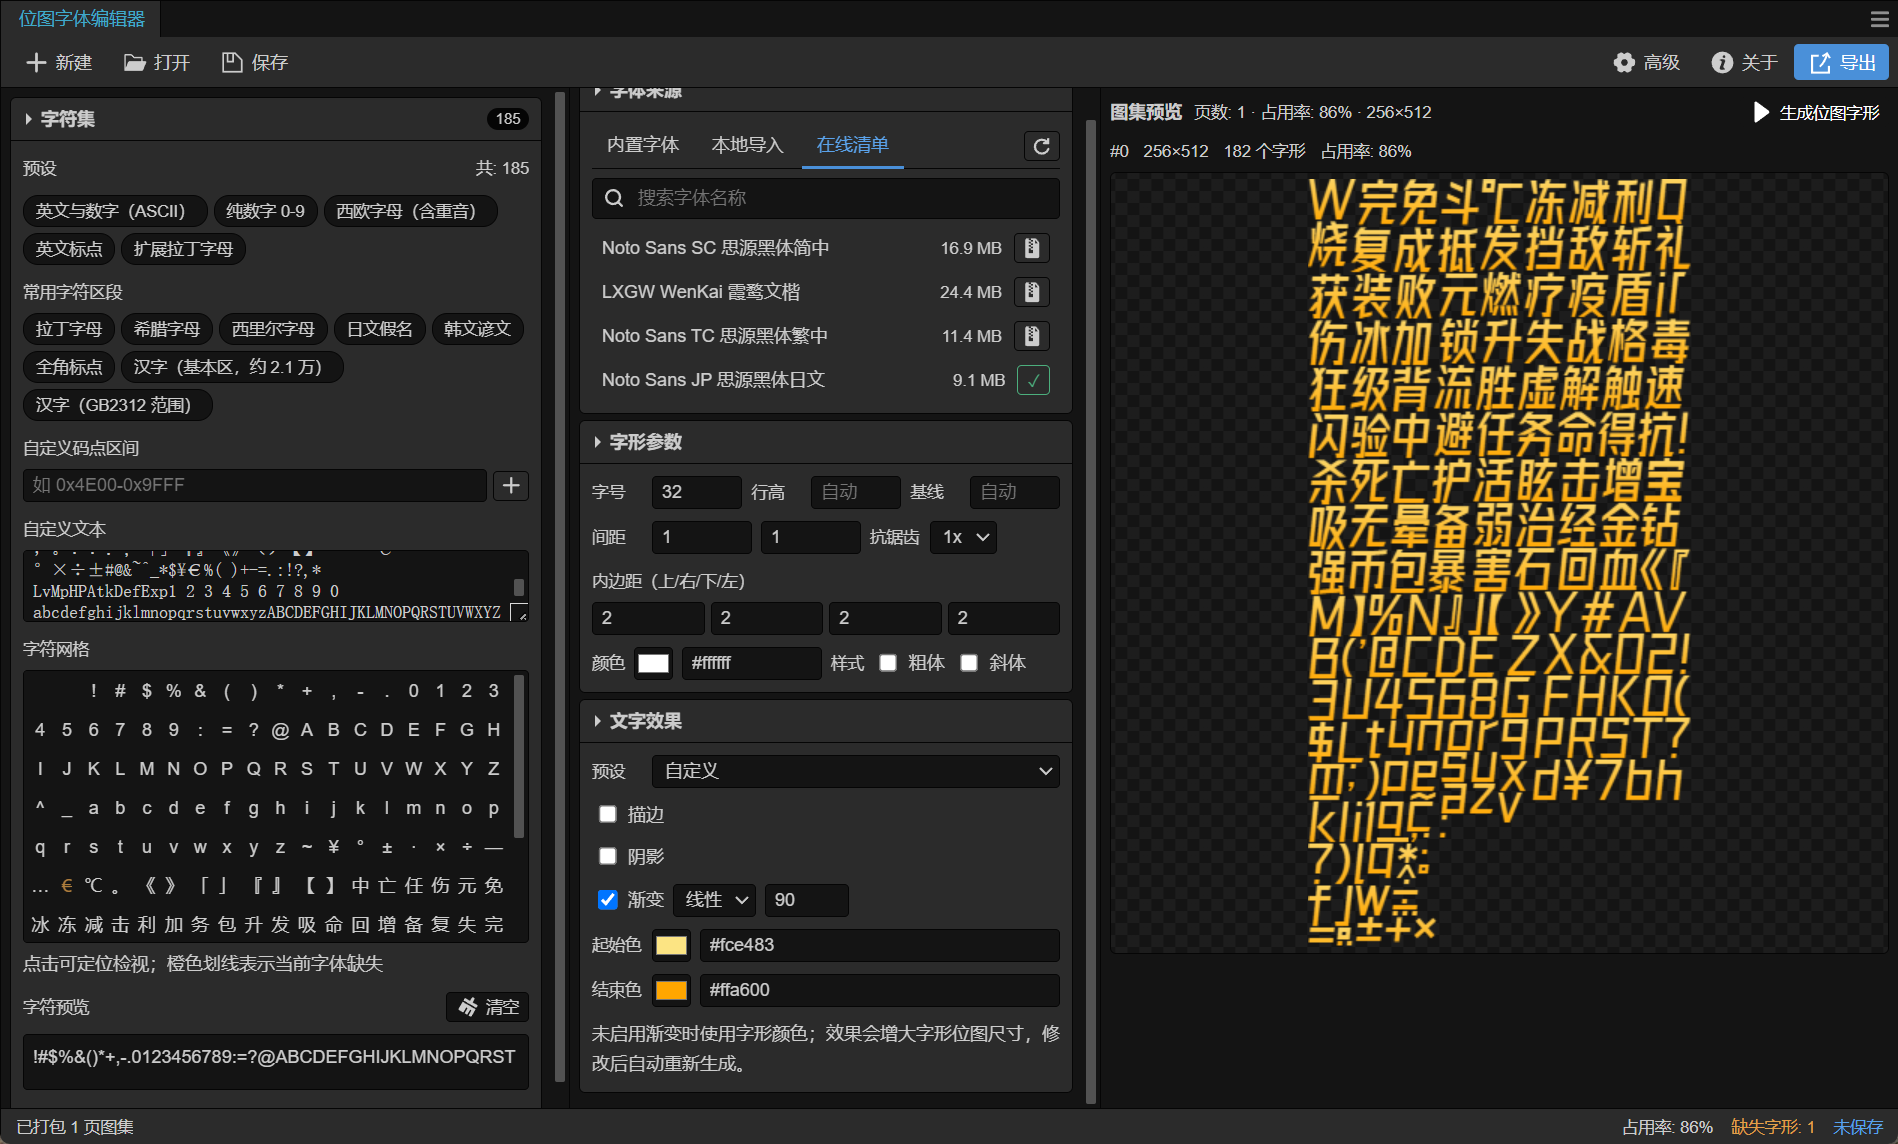
Task: Switch to the 本地导入 tab
Action: pos(747,145)
